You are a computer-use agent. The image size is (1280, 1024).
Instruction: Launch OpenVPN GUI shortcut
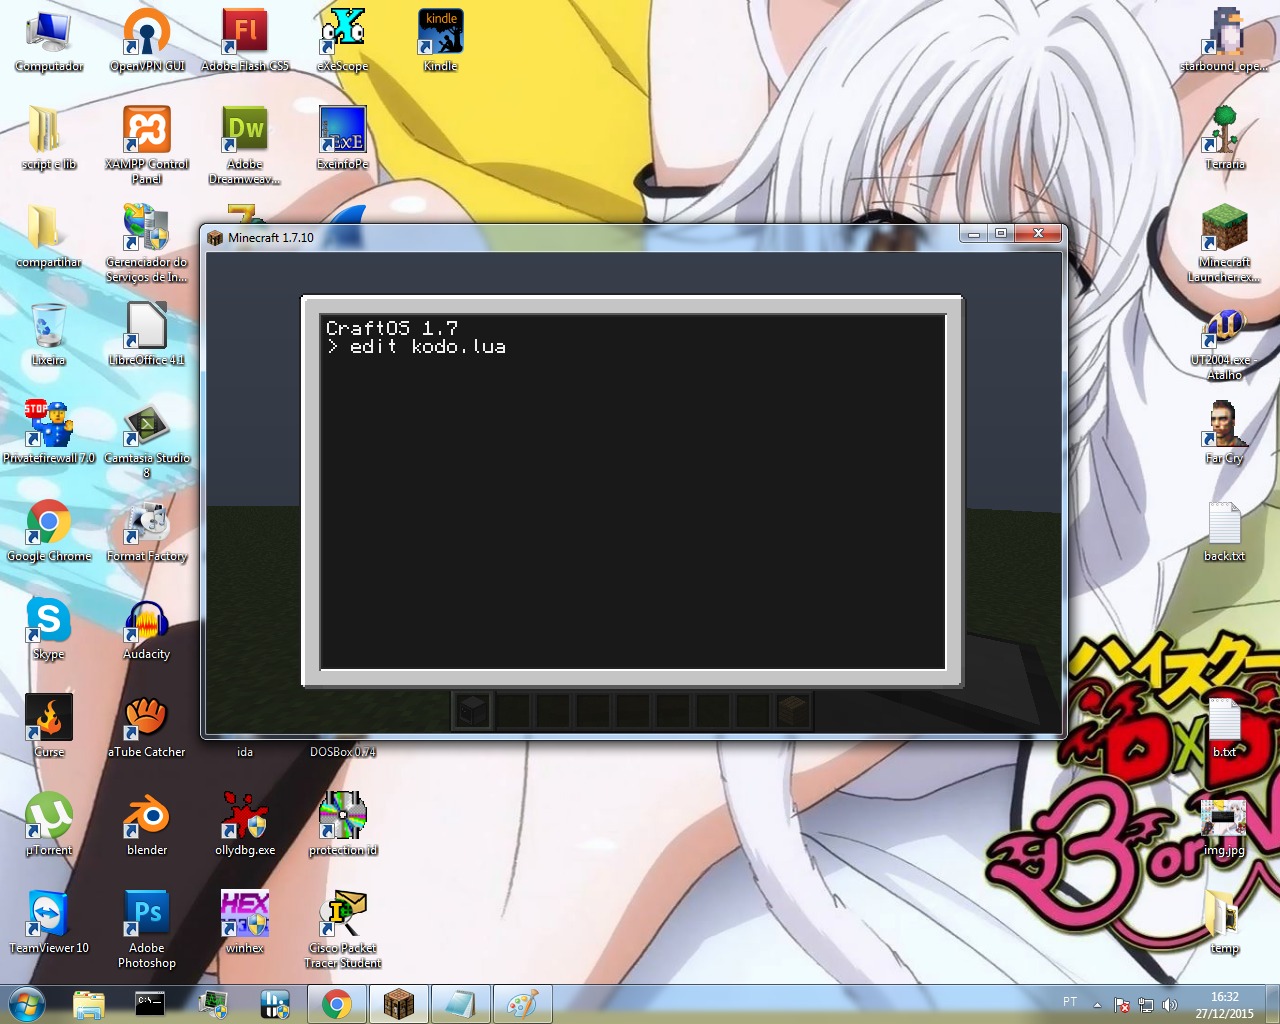(147, 40)
